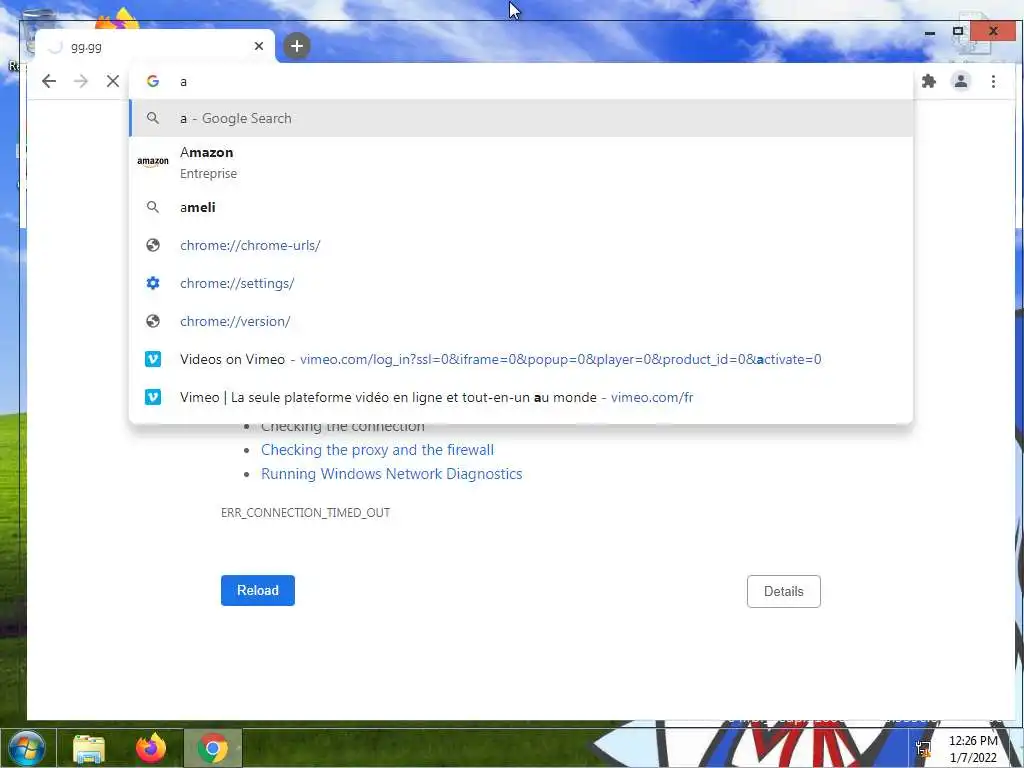Open the Windows Start menu
1024x768 pixels.
26,748
